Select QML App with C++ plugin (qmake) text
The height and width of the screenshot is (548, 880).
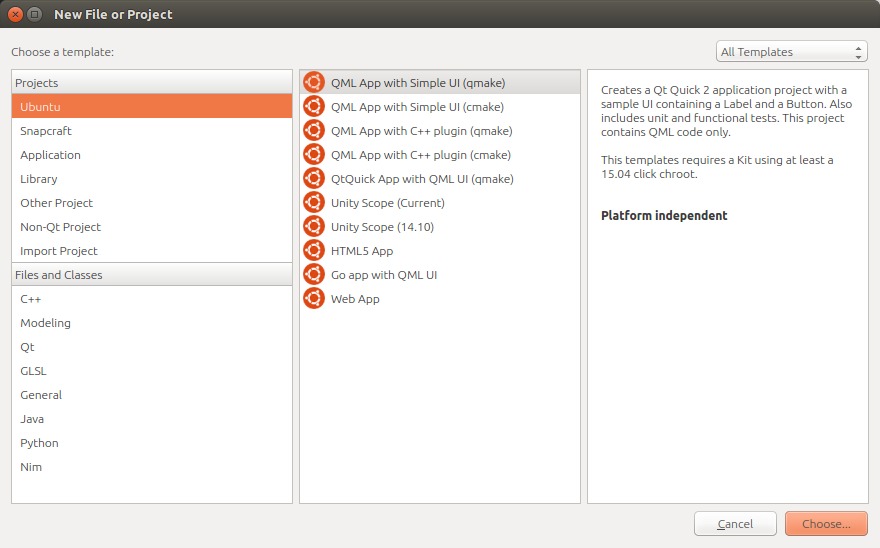[x=421, y=131]
